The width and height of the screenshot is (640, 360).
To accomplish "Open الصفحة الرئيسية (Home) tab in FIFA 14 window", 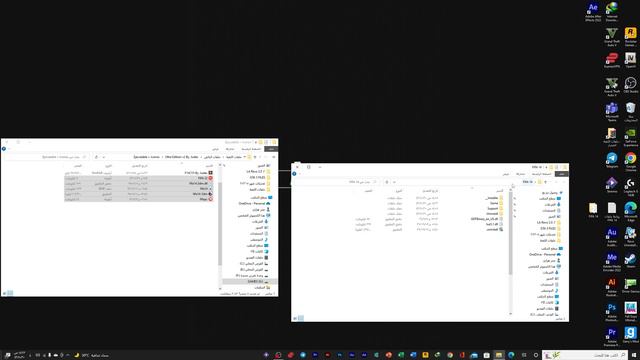I will (x=542, y=174).
